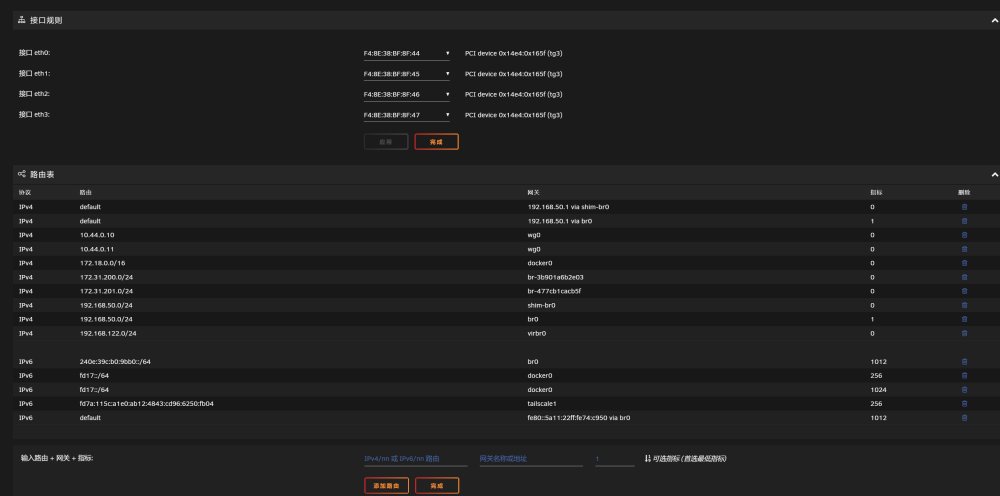Click the 应用 button under interface rules
Viewport: 1000px width, 496px height.
386,142
